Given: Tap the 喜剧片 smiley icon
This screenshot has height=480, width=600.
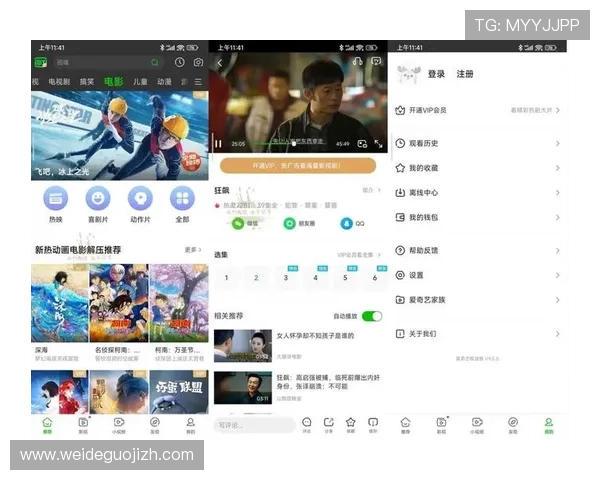Looking at the screenshot, I should pyautogui.click(x=98, y=198).
